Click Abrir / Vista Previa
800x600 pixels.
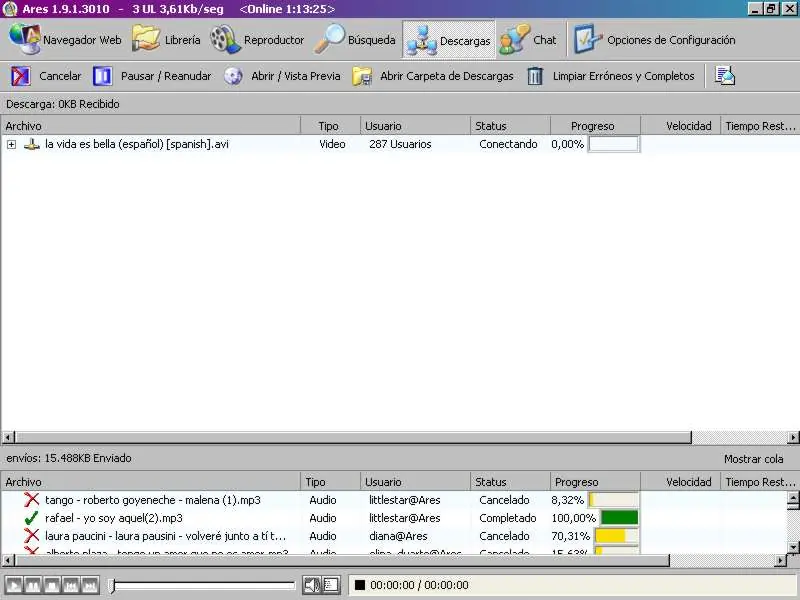click(282, 76)
